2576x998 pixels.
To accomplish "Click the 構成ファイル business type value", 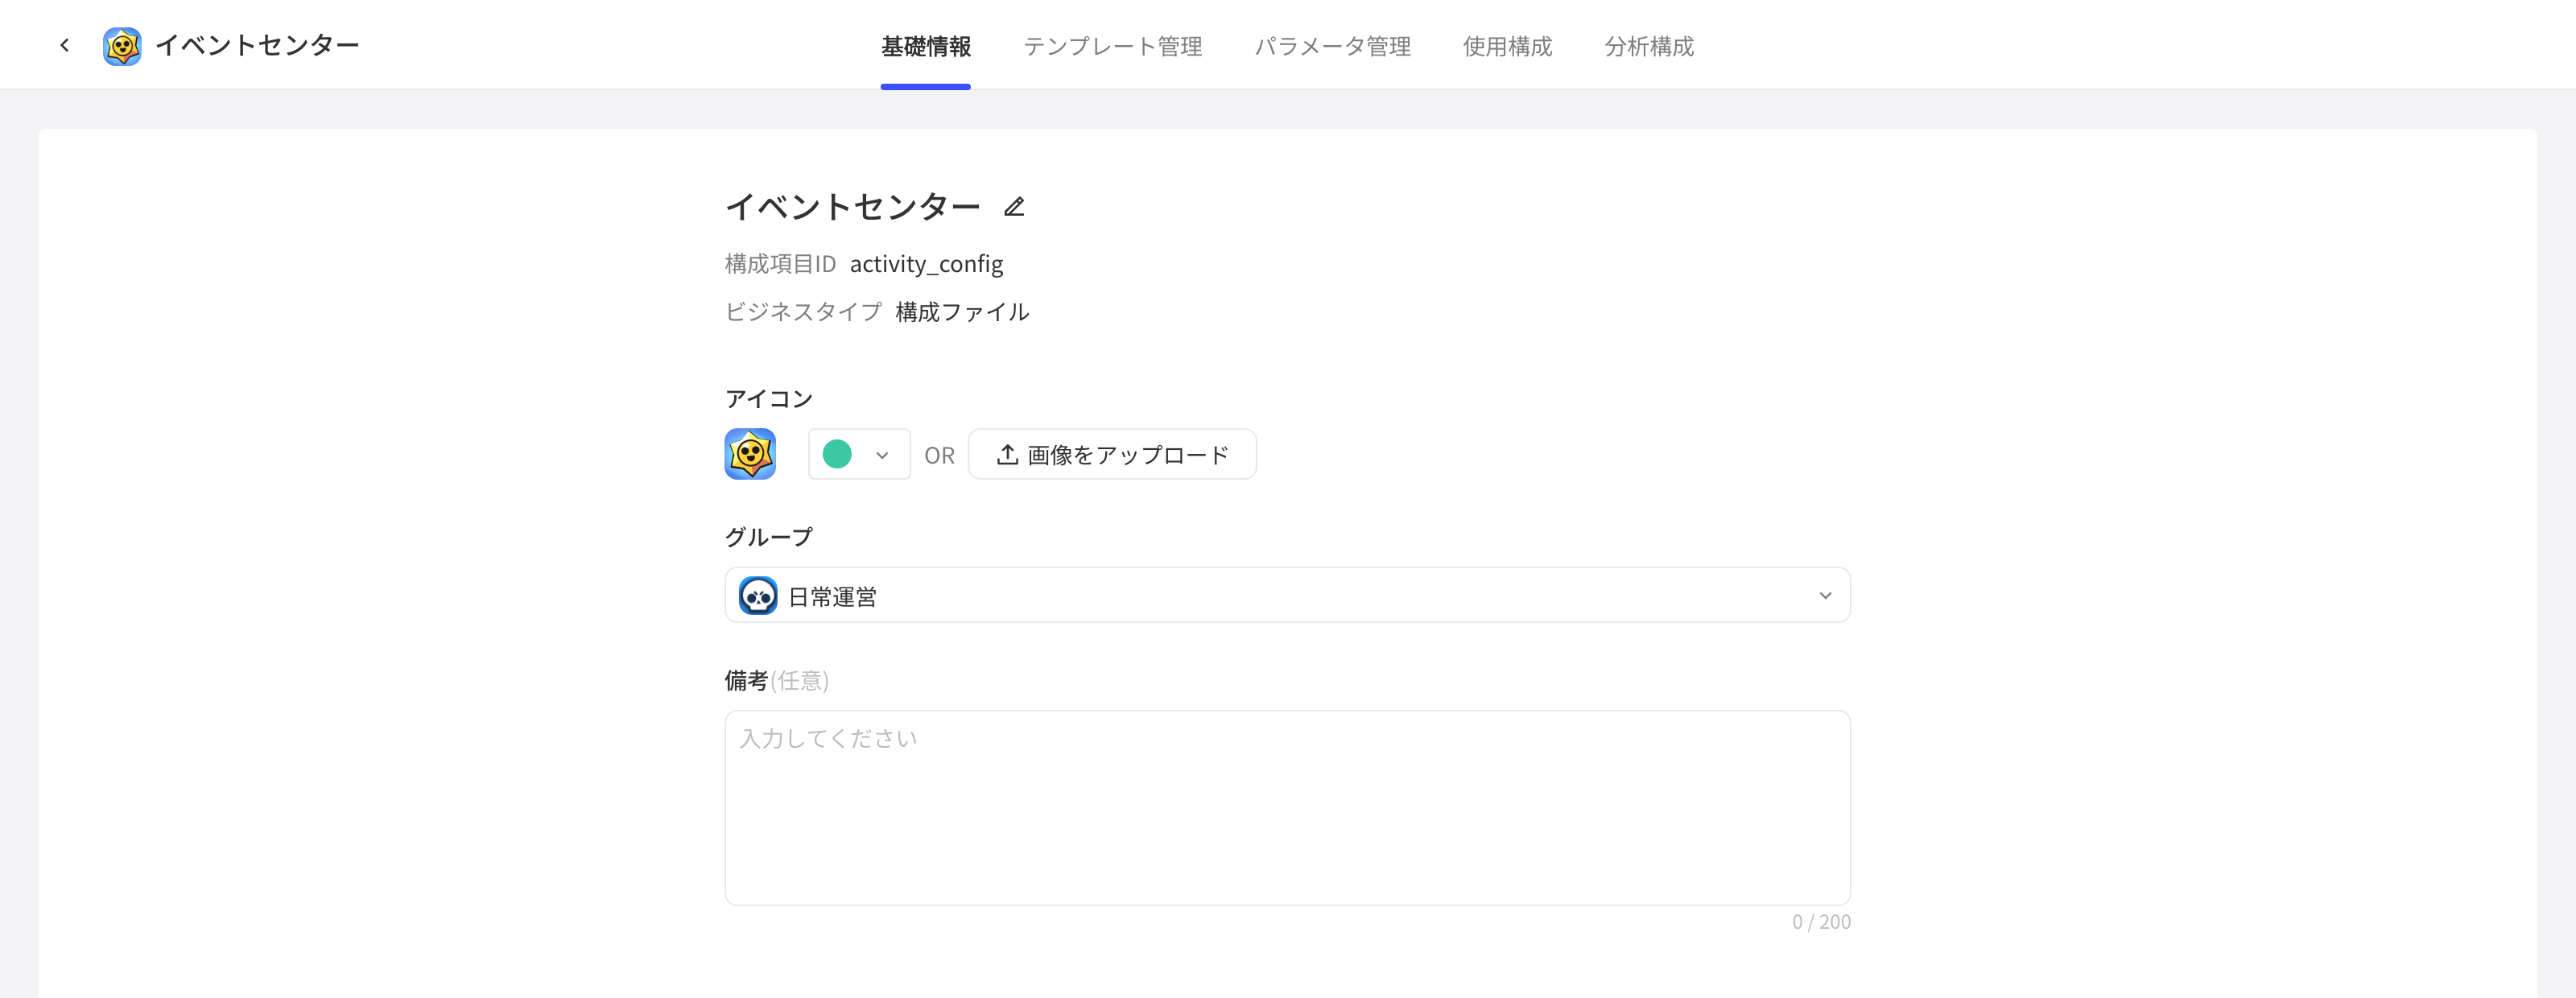I will 962,312.
